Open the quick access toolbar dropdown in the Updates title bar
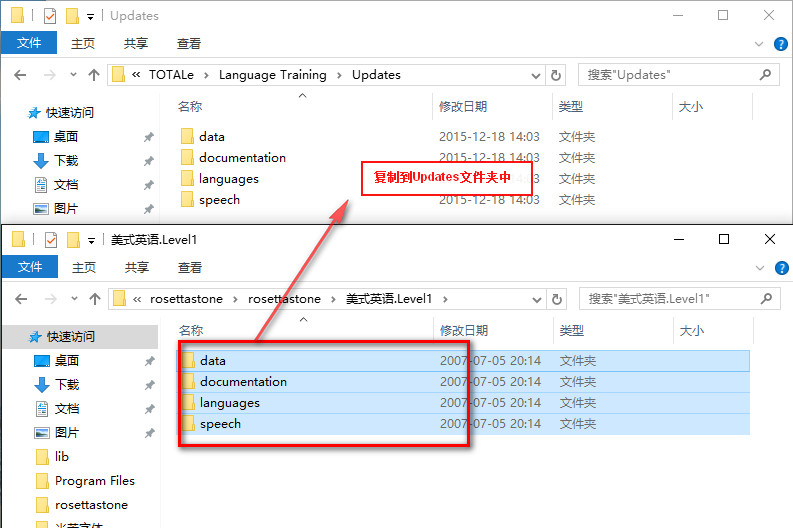 [91, 17]
